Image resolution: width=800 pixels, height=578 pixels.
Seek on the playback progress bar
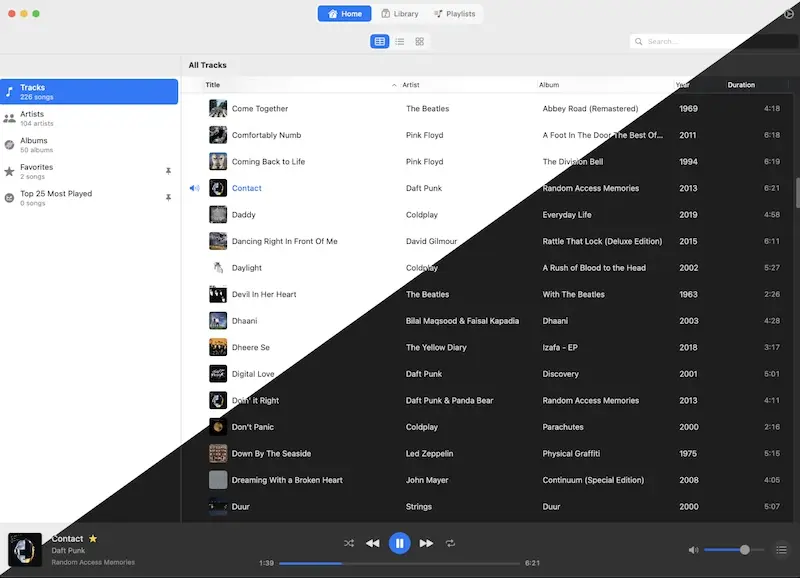pyautogui.click(x=399, y=564)
